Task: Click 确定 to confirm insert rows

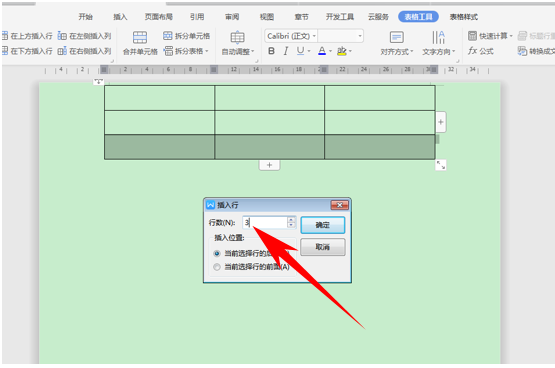Action: pos(322,225)
